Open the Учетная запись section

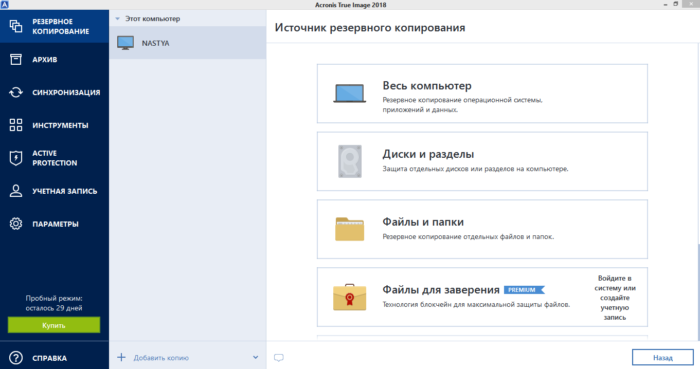[x=54, y=191]
